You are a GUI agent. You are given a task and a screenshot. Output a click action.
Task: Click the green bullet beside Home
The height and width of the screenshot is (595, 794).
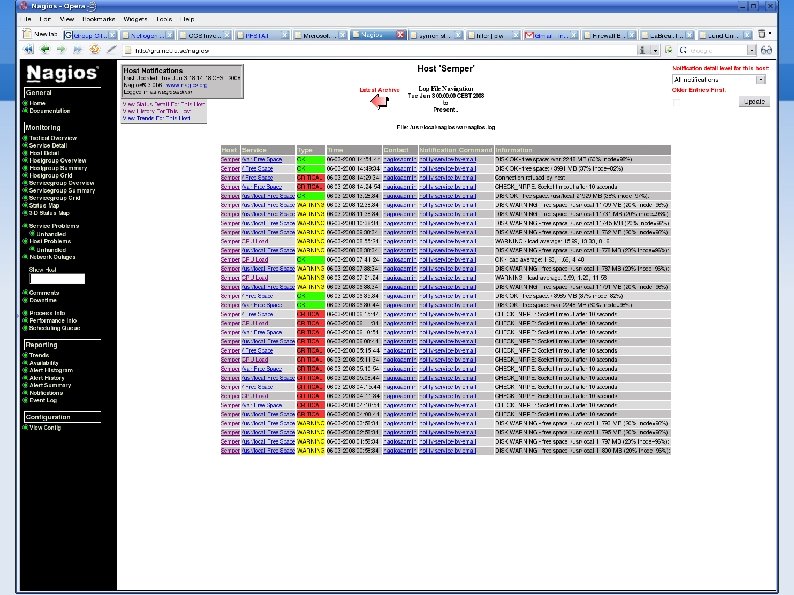(25, 103)
